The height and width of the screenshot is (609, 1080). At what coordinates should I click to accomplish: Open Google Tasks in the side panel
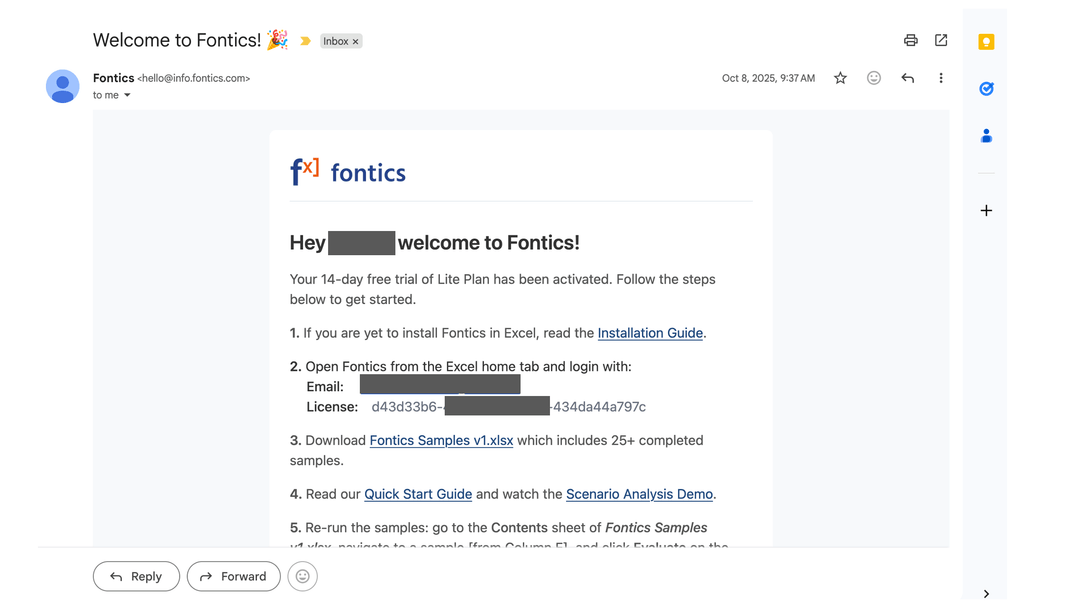986,89
